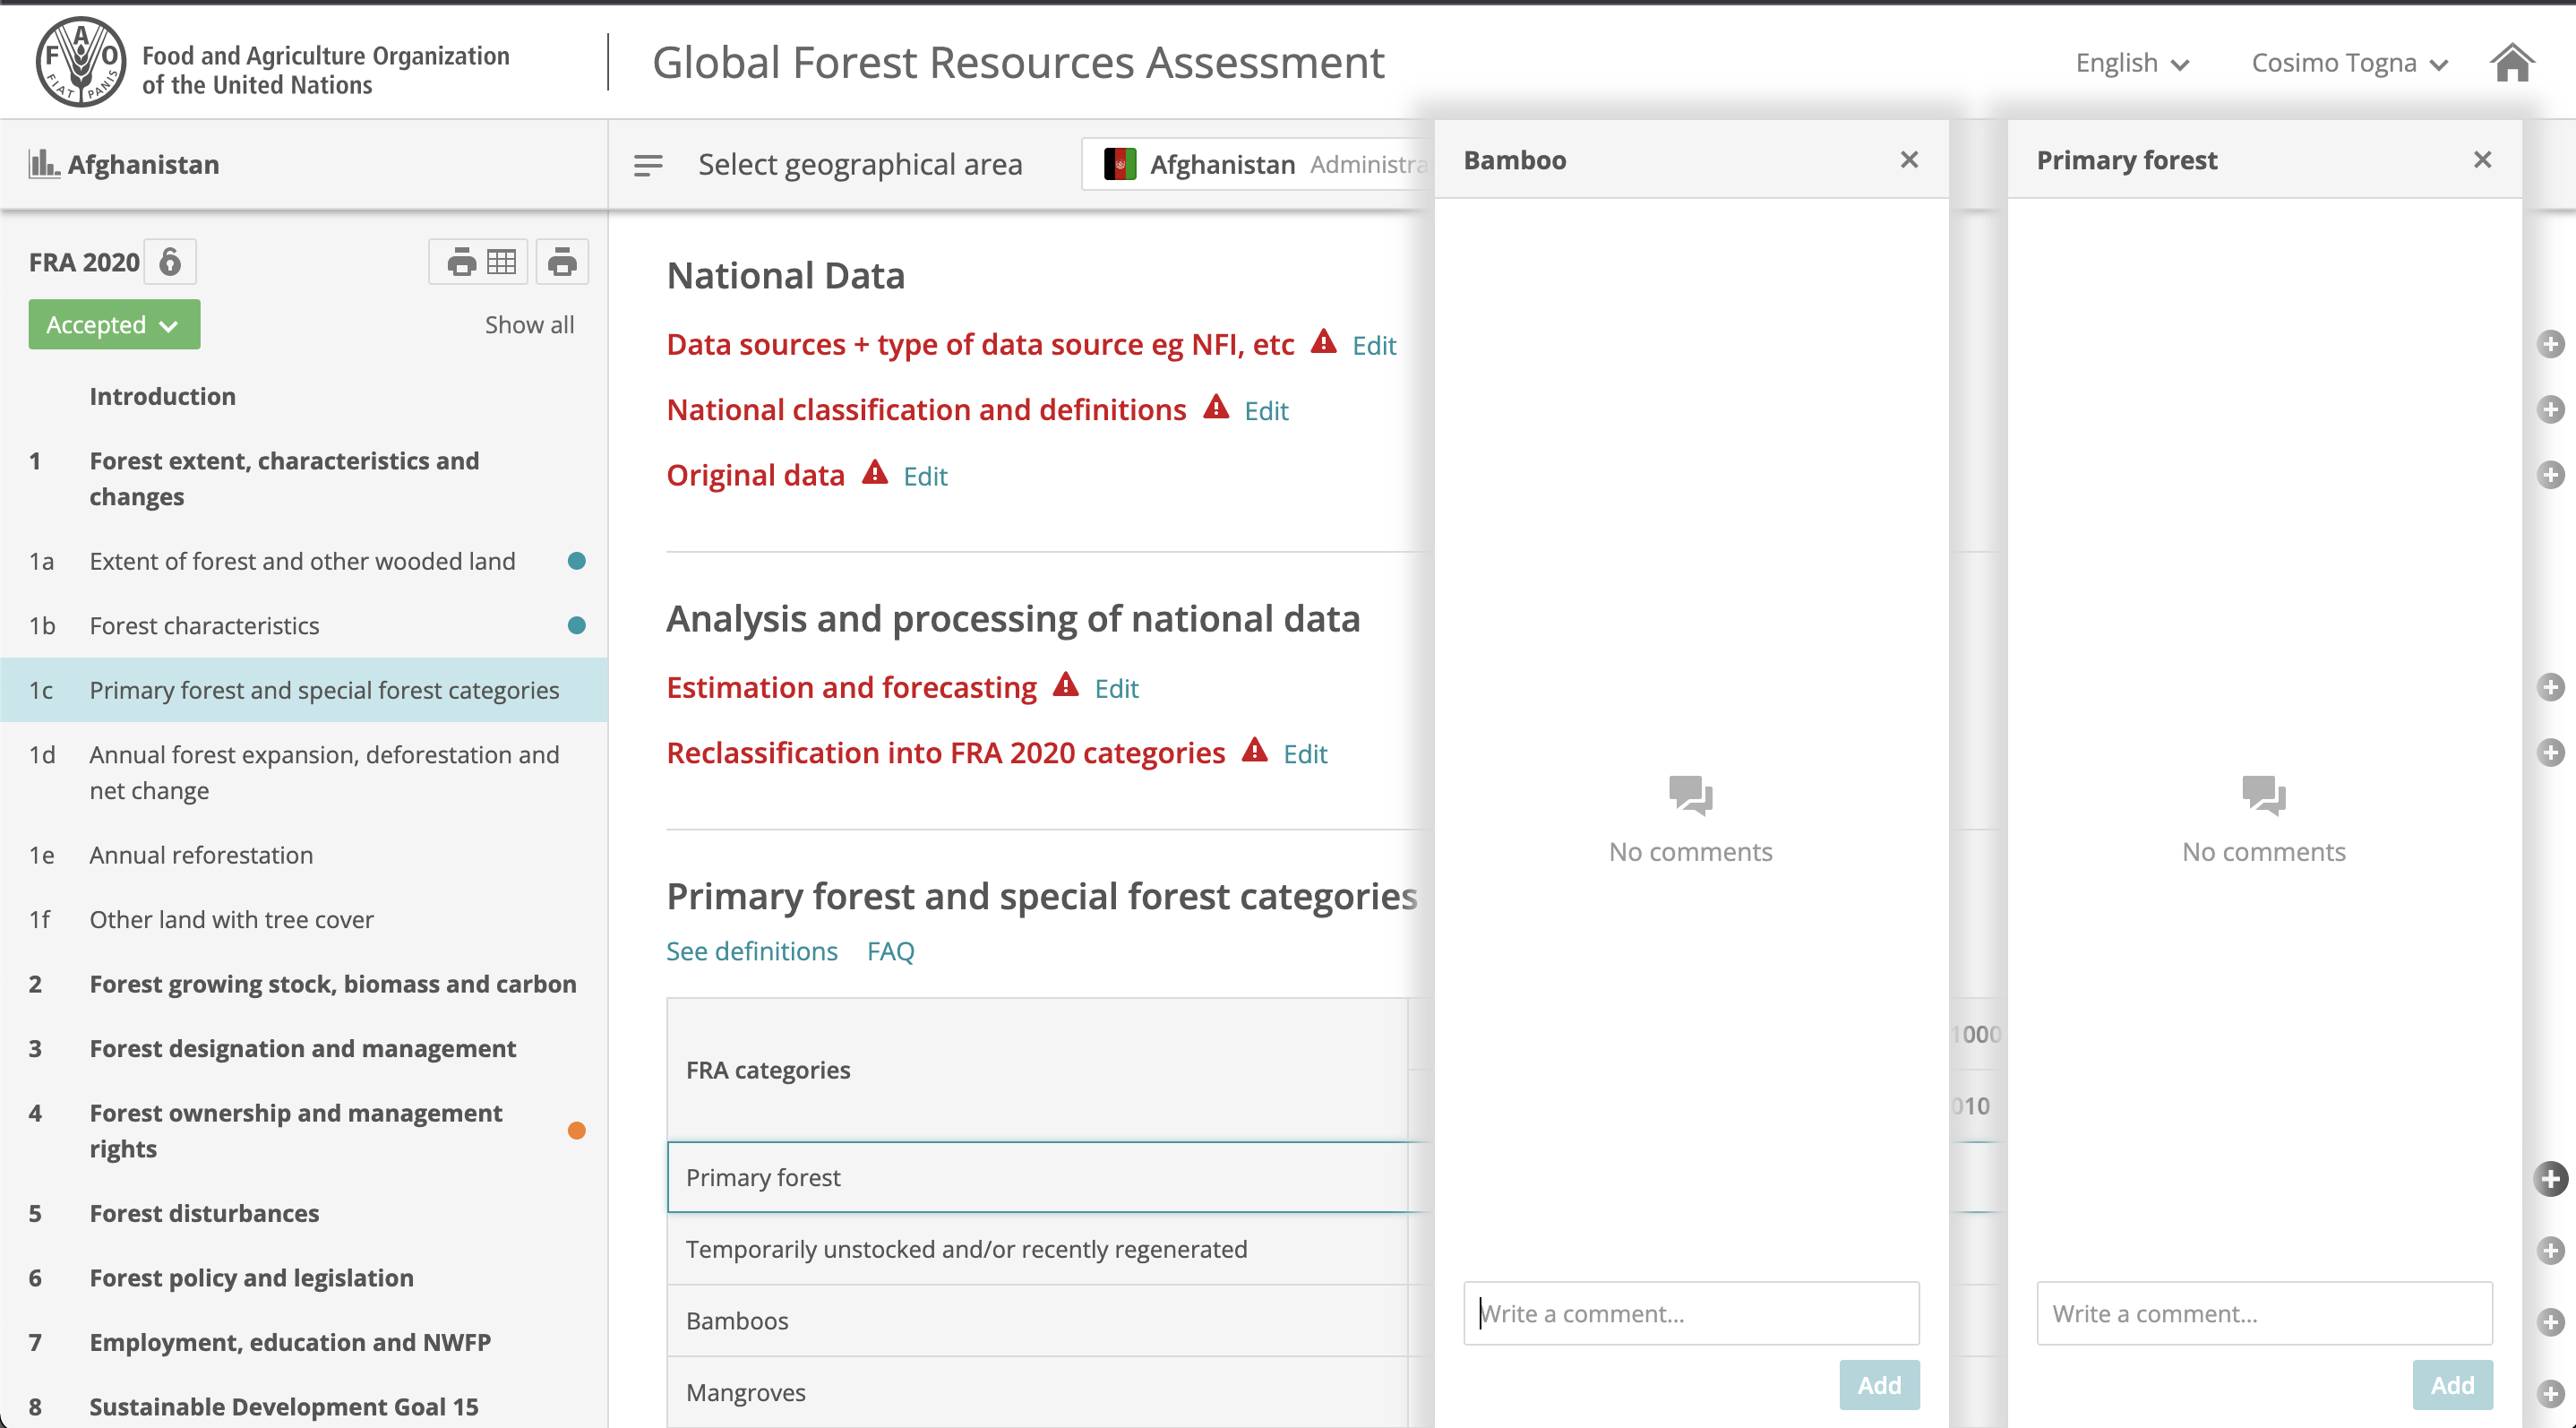Open the English language dropdown
2576x1428 pixels.
click(2131, 62)
